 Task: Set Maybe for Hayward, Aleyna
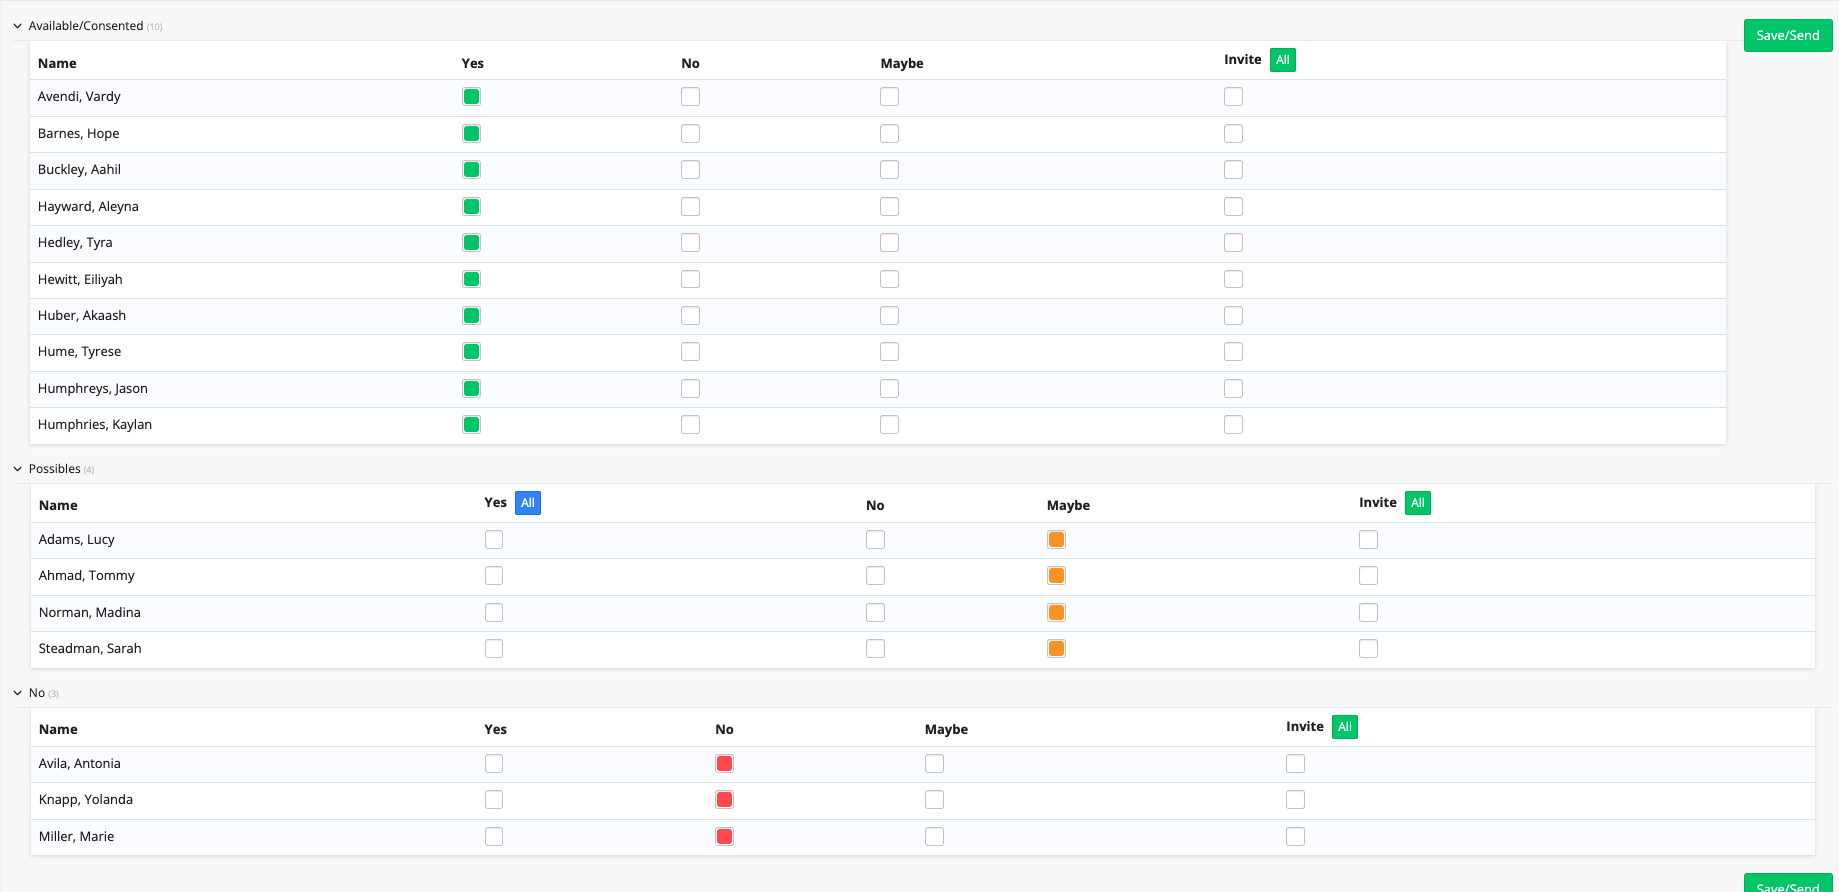pyautogui.click(x=889, y=207)
